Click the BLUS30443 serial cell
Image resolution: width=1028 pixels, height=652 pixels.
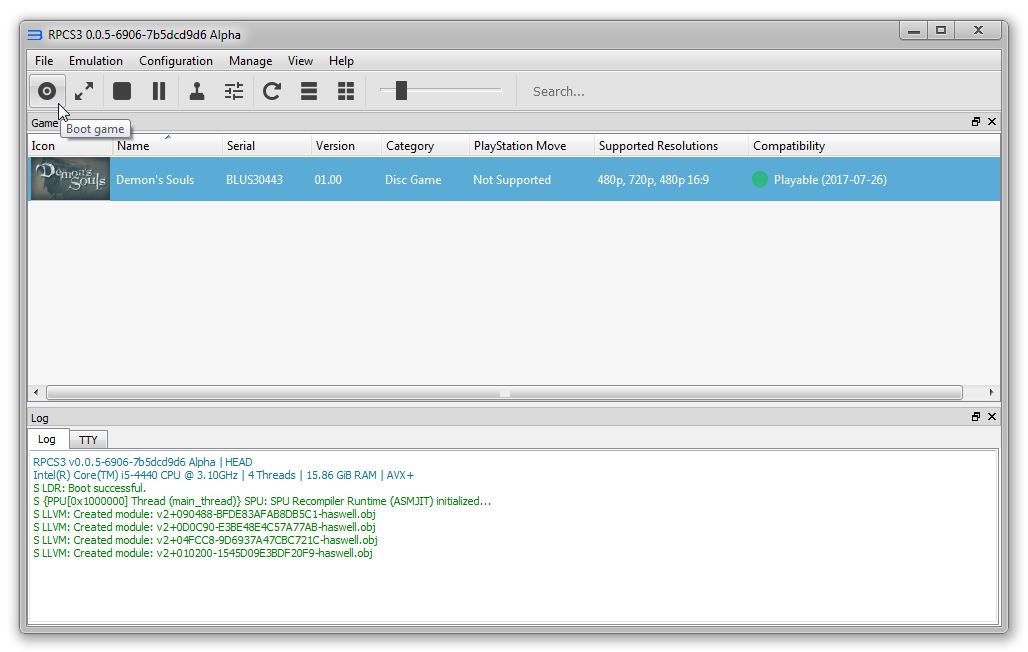(254, 180)
